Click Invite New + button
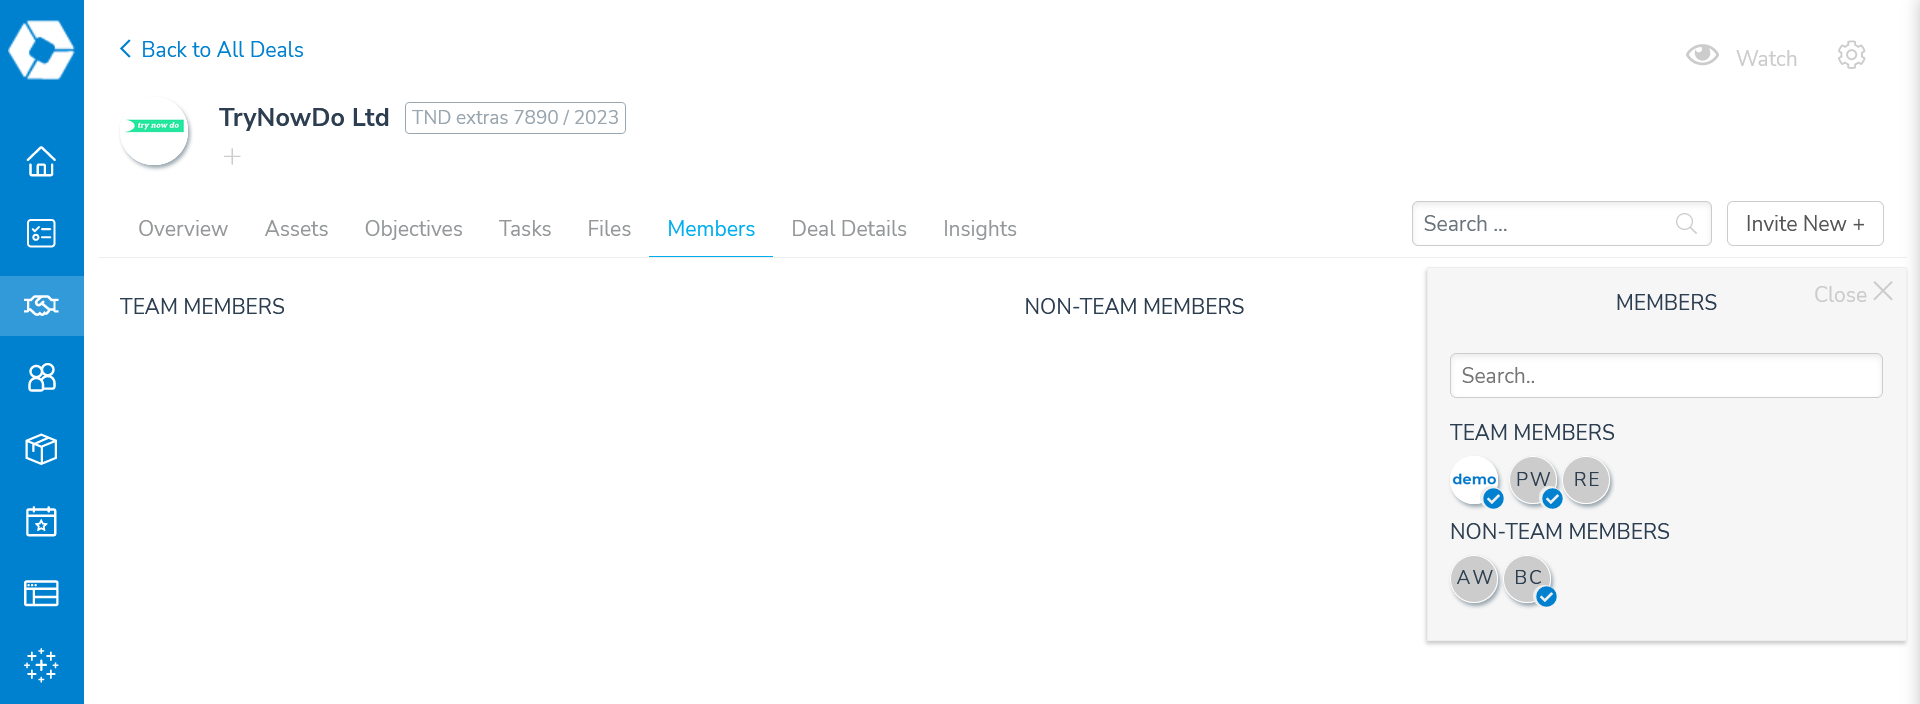1920x704 pixels. (x=1805, y=223)
